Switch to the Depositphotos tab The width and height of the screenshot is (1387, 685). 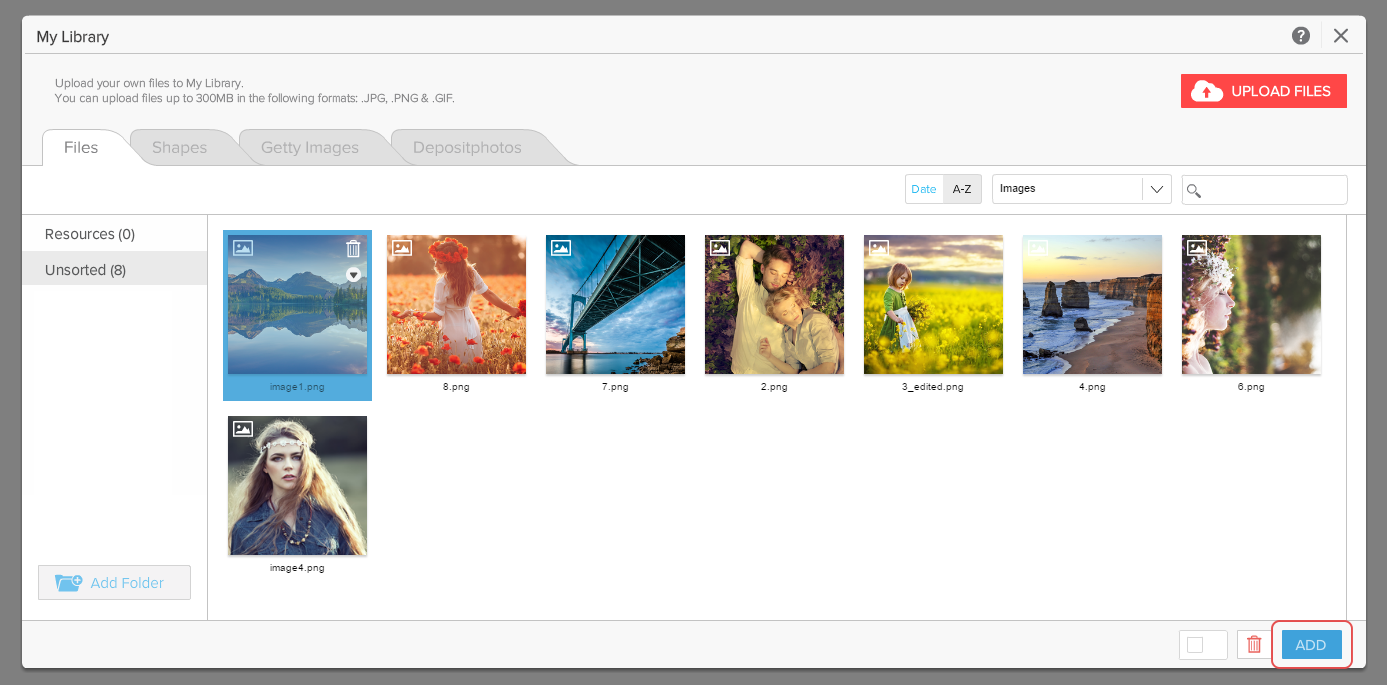click(467, 148)
